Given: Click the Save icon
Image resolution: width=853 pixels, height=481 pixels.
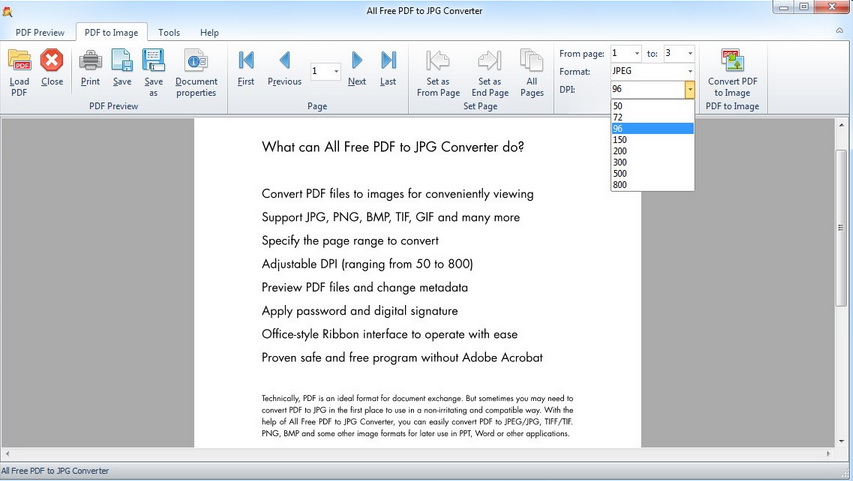Looking at the screenshot, I should 122,60.
